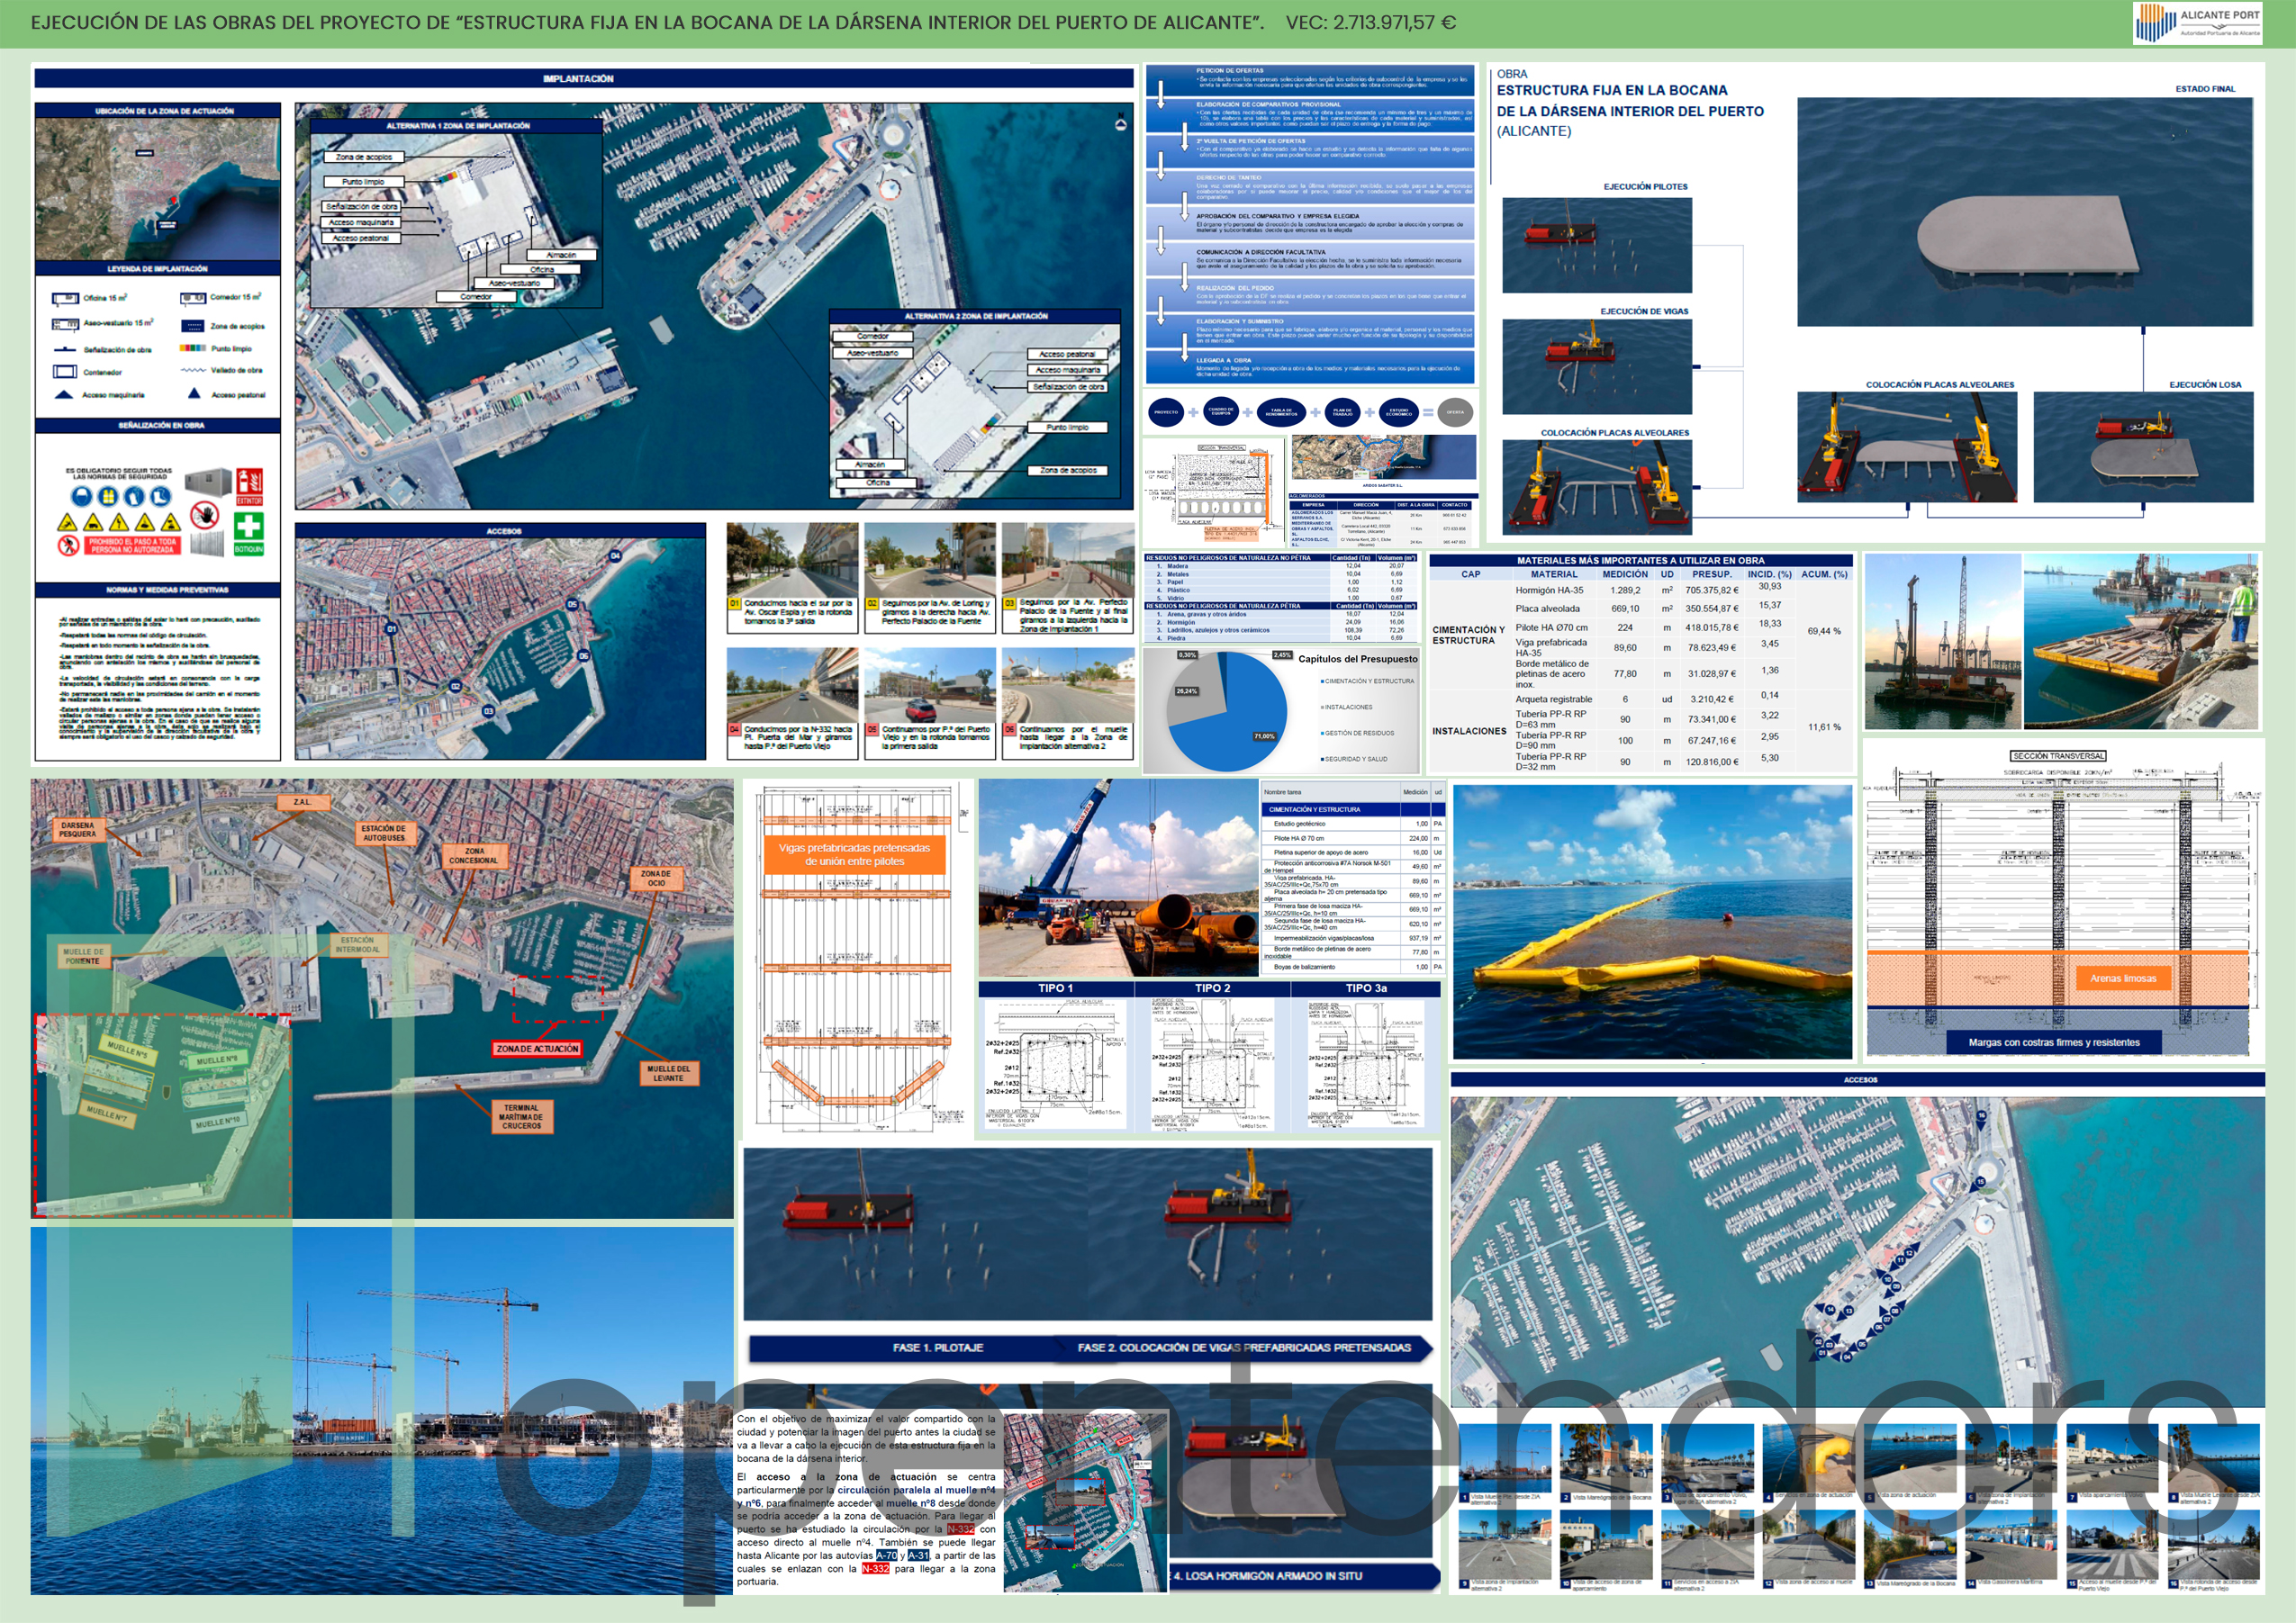Image resolution: width=2296 pixels, height=1623 pixels.
Task: Click the PETICION DE OFERTAS process step
Action: click(1310, 80)
